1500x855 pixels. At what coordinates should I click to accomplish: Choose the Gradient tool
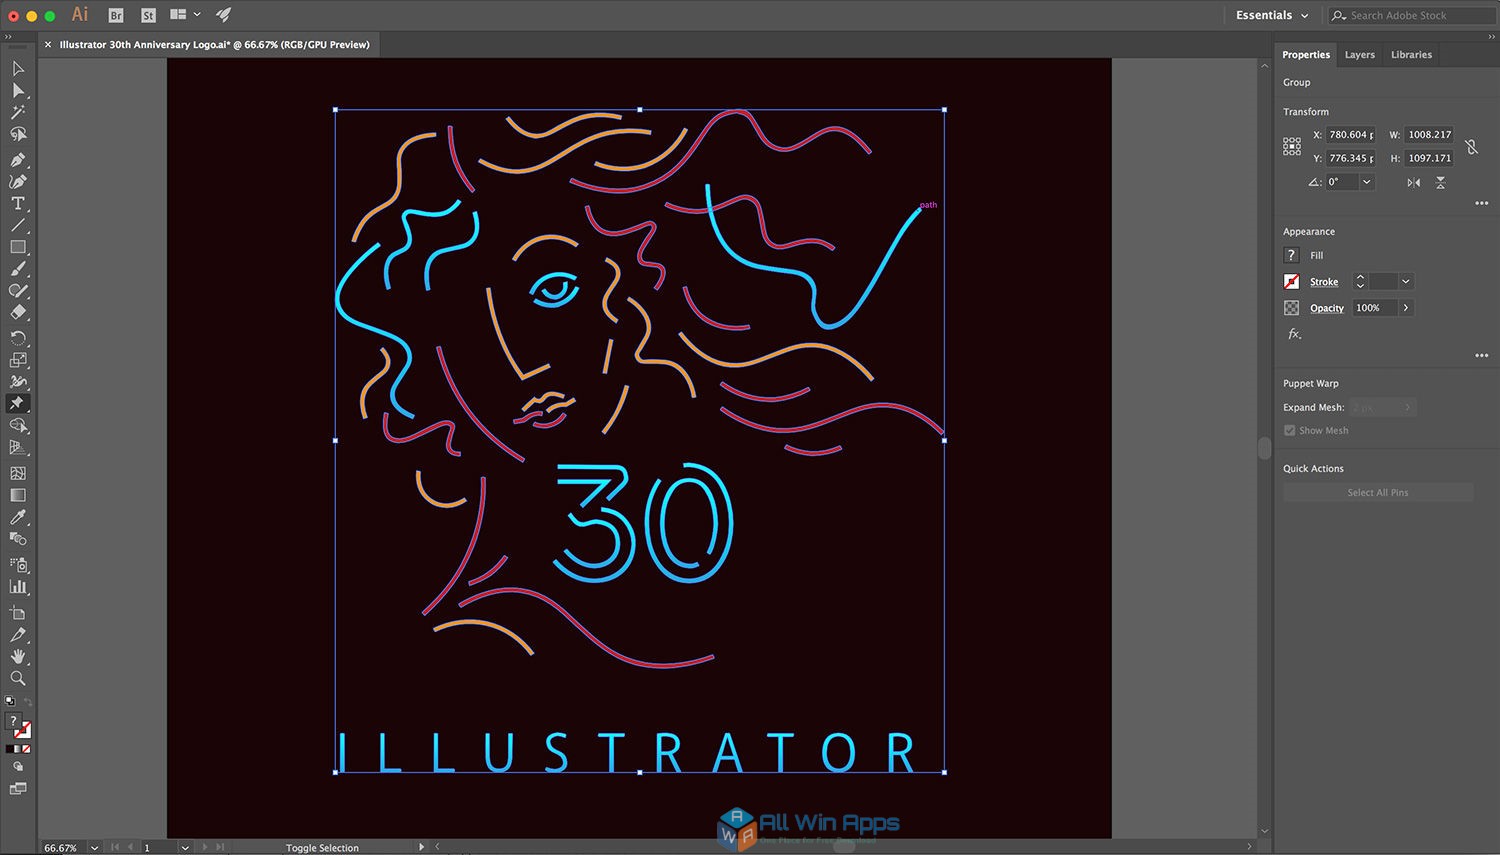[x=18, y=495]
